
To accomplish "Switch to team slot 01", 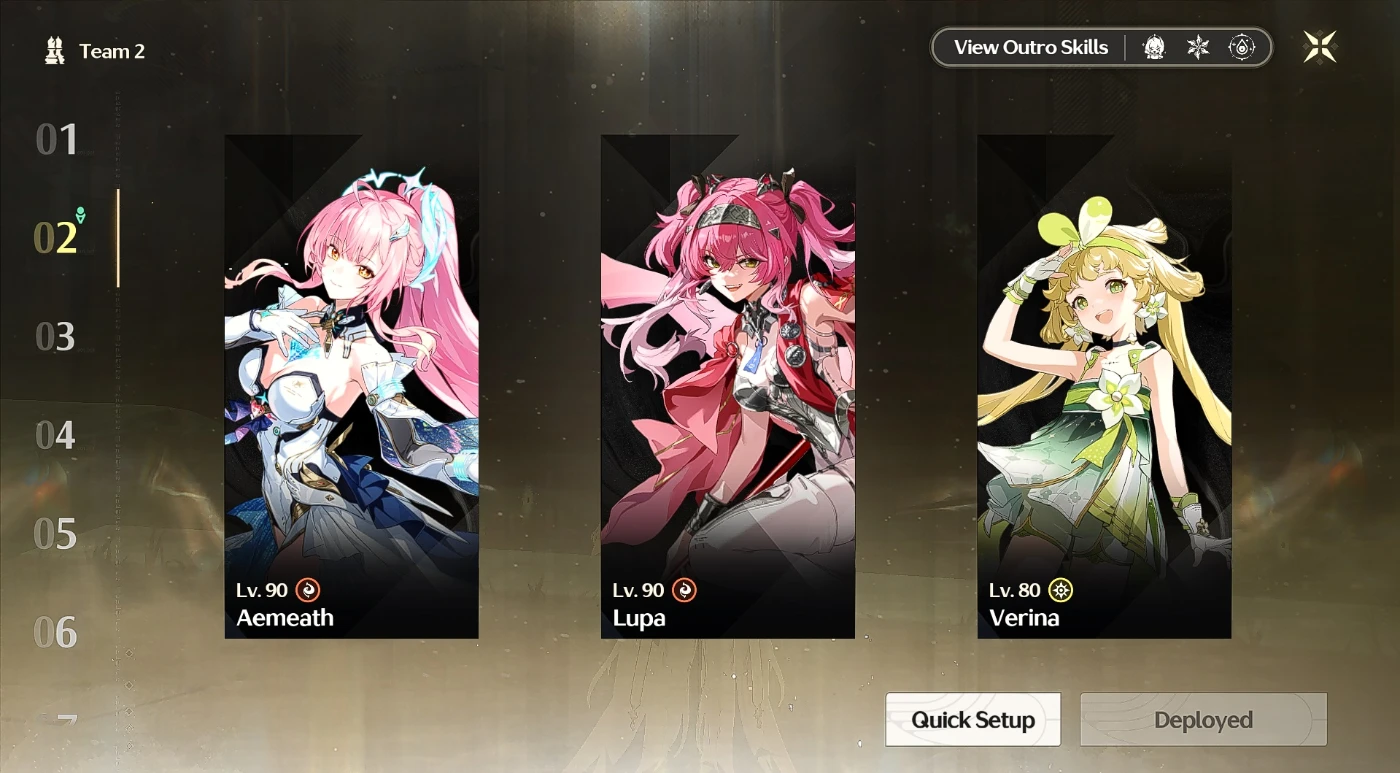I will pyautogui.click(x=57, y=140).
